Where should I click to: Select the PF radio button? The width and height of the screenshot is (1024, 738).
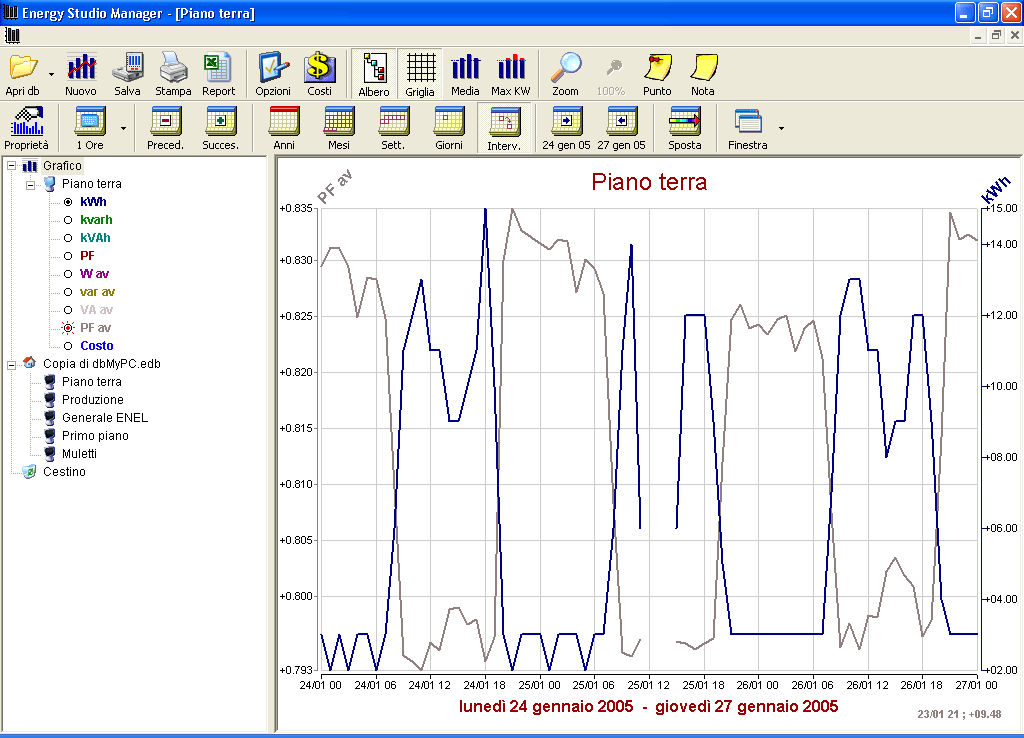(x=68, y=256)
